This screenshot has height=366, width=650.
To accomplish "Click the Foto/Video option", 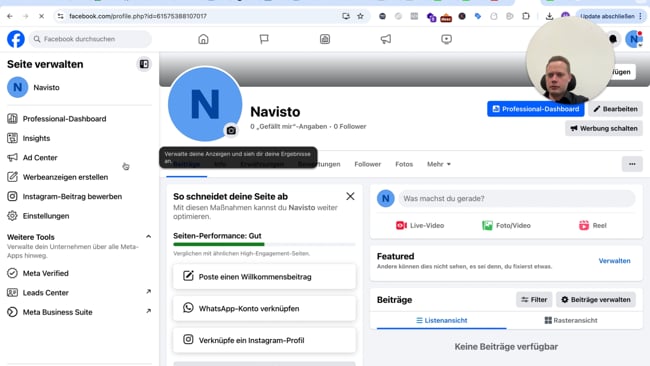I will tap(506, 225).
